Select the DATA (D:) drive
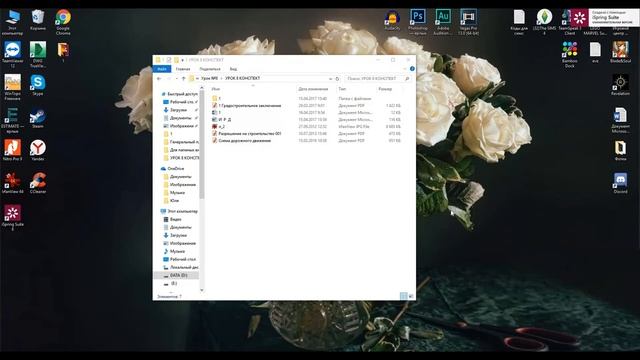Viewport: 640px width, 360px height. [x=177, y=276]
